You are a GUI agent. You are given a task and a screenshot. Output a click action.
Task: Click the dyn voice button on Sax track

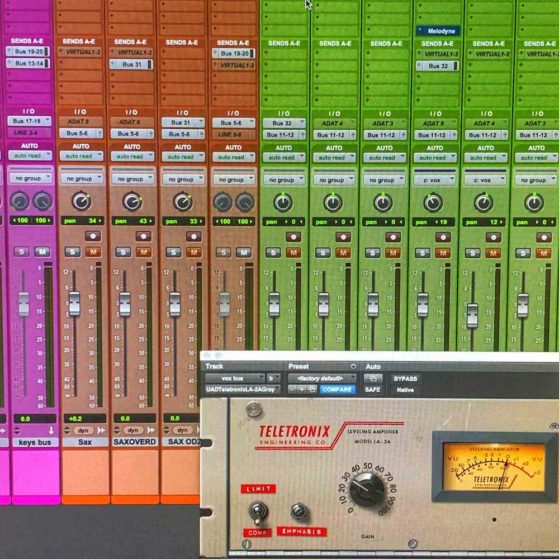point(83,431)
